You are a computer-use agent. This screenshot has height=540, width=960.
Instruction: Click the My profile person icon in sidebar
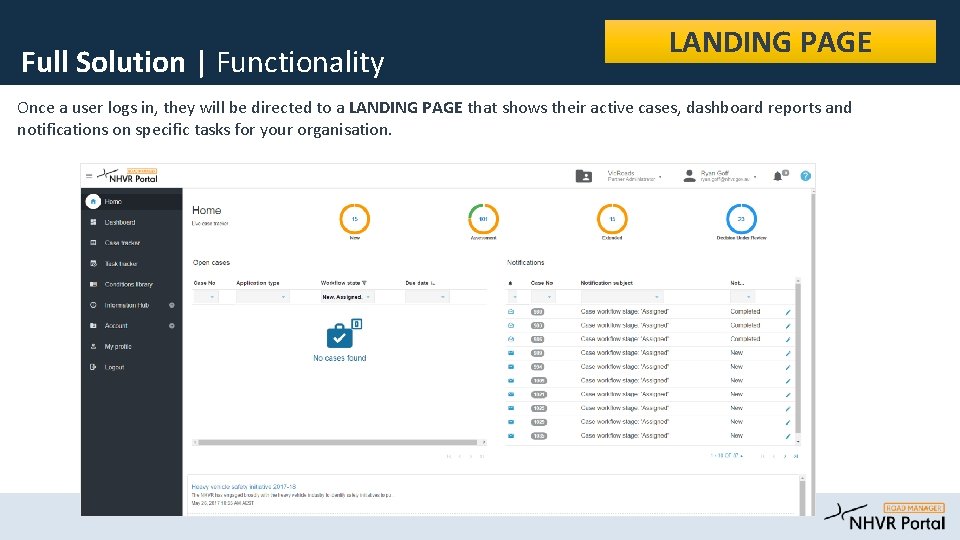[x=93, y=346]
